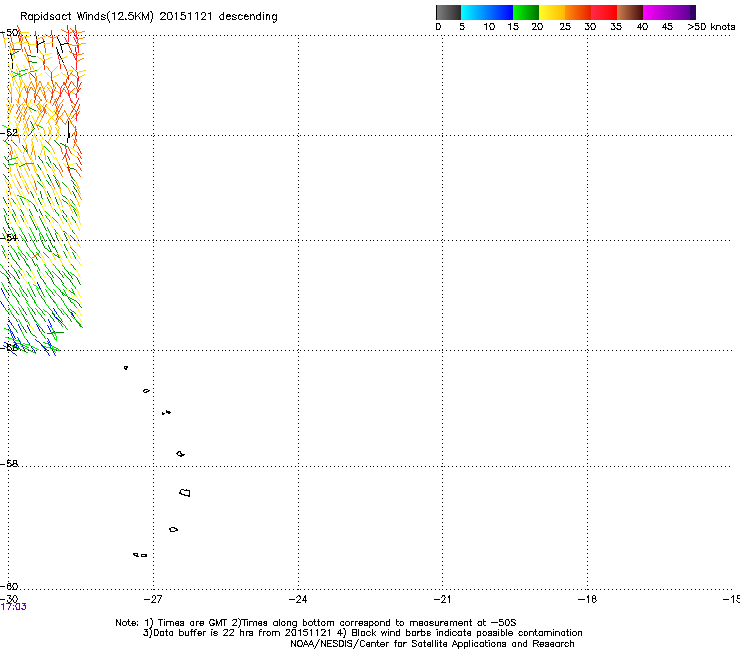Click the cyan-blue 5-15 knots legend band

coord(487,12)
